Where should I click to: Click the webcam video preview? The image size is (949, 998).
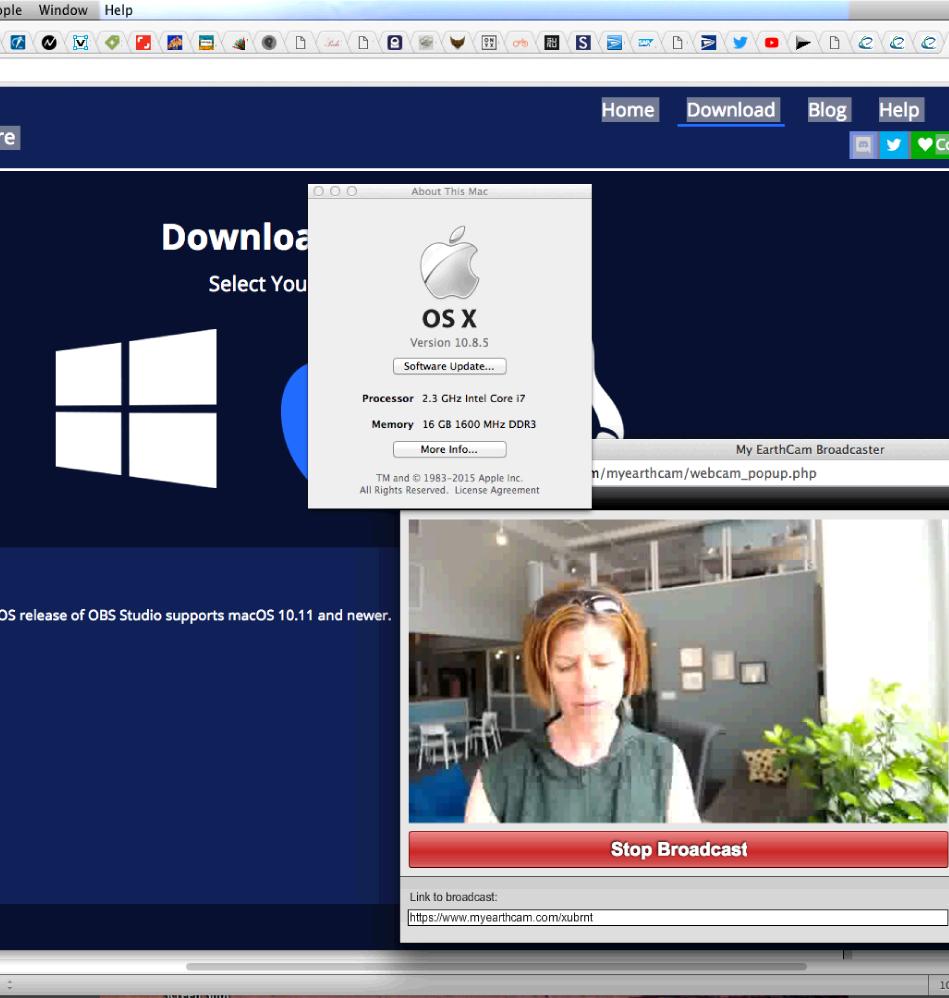[678, 671]
